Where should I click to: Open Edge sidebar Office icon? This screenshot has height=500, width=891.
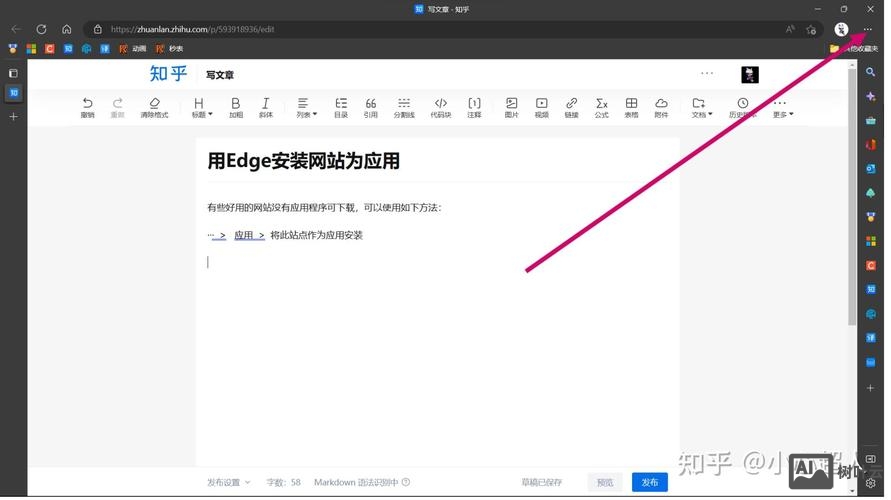click(x=871, y=145)
